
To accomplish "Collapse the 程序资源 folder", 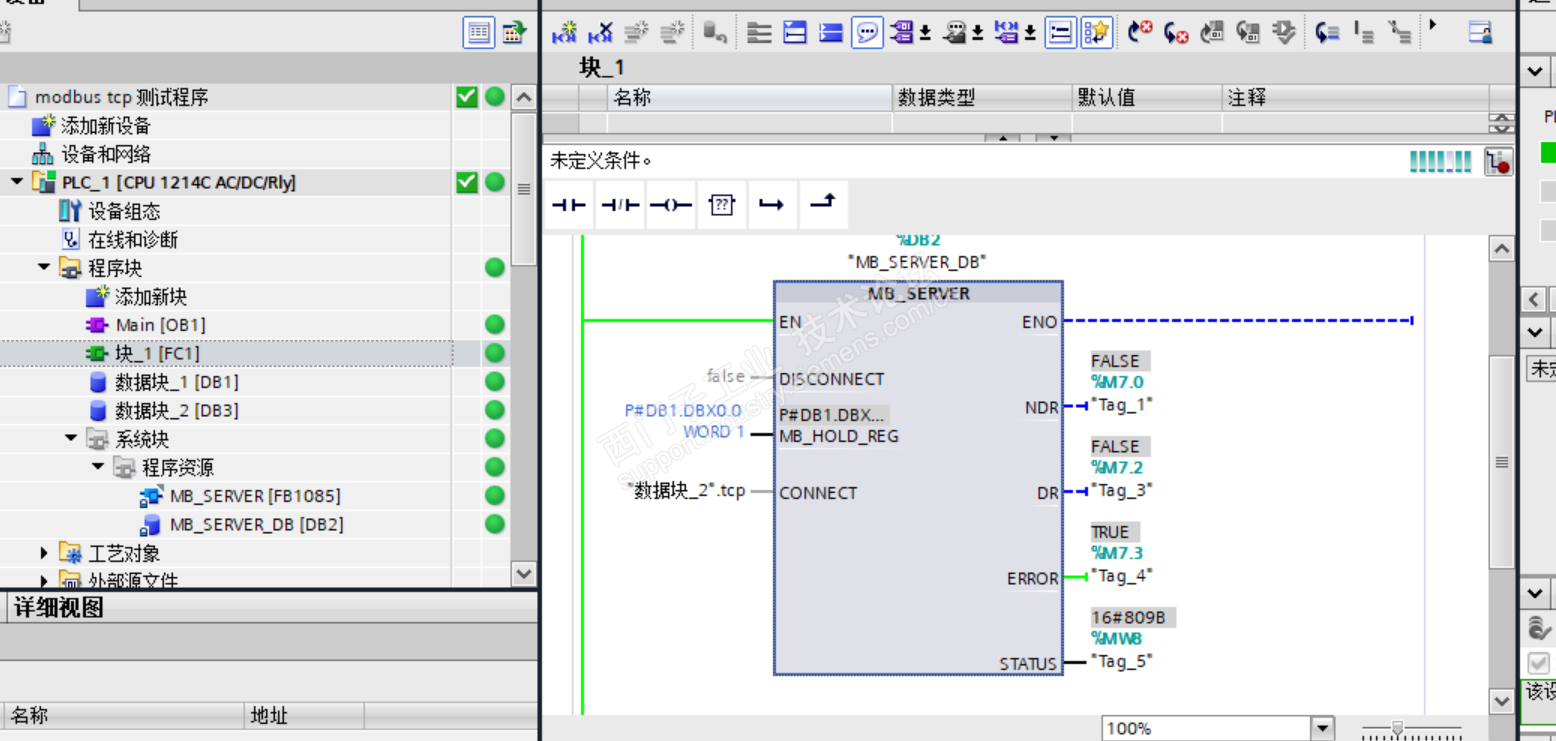I will pos(98,467).
